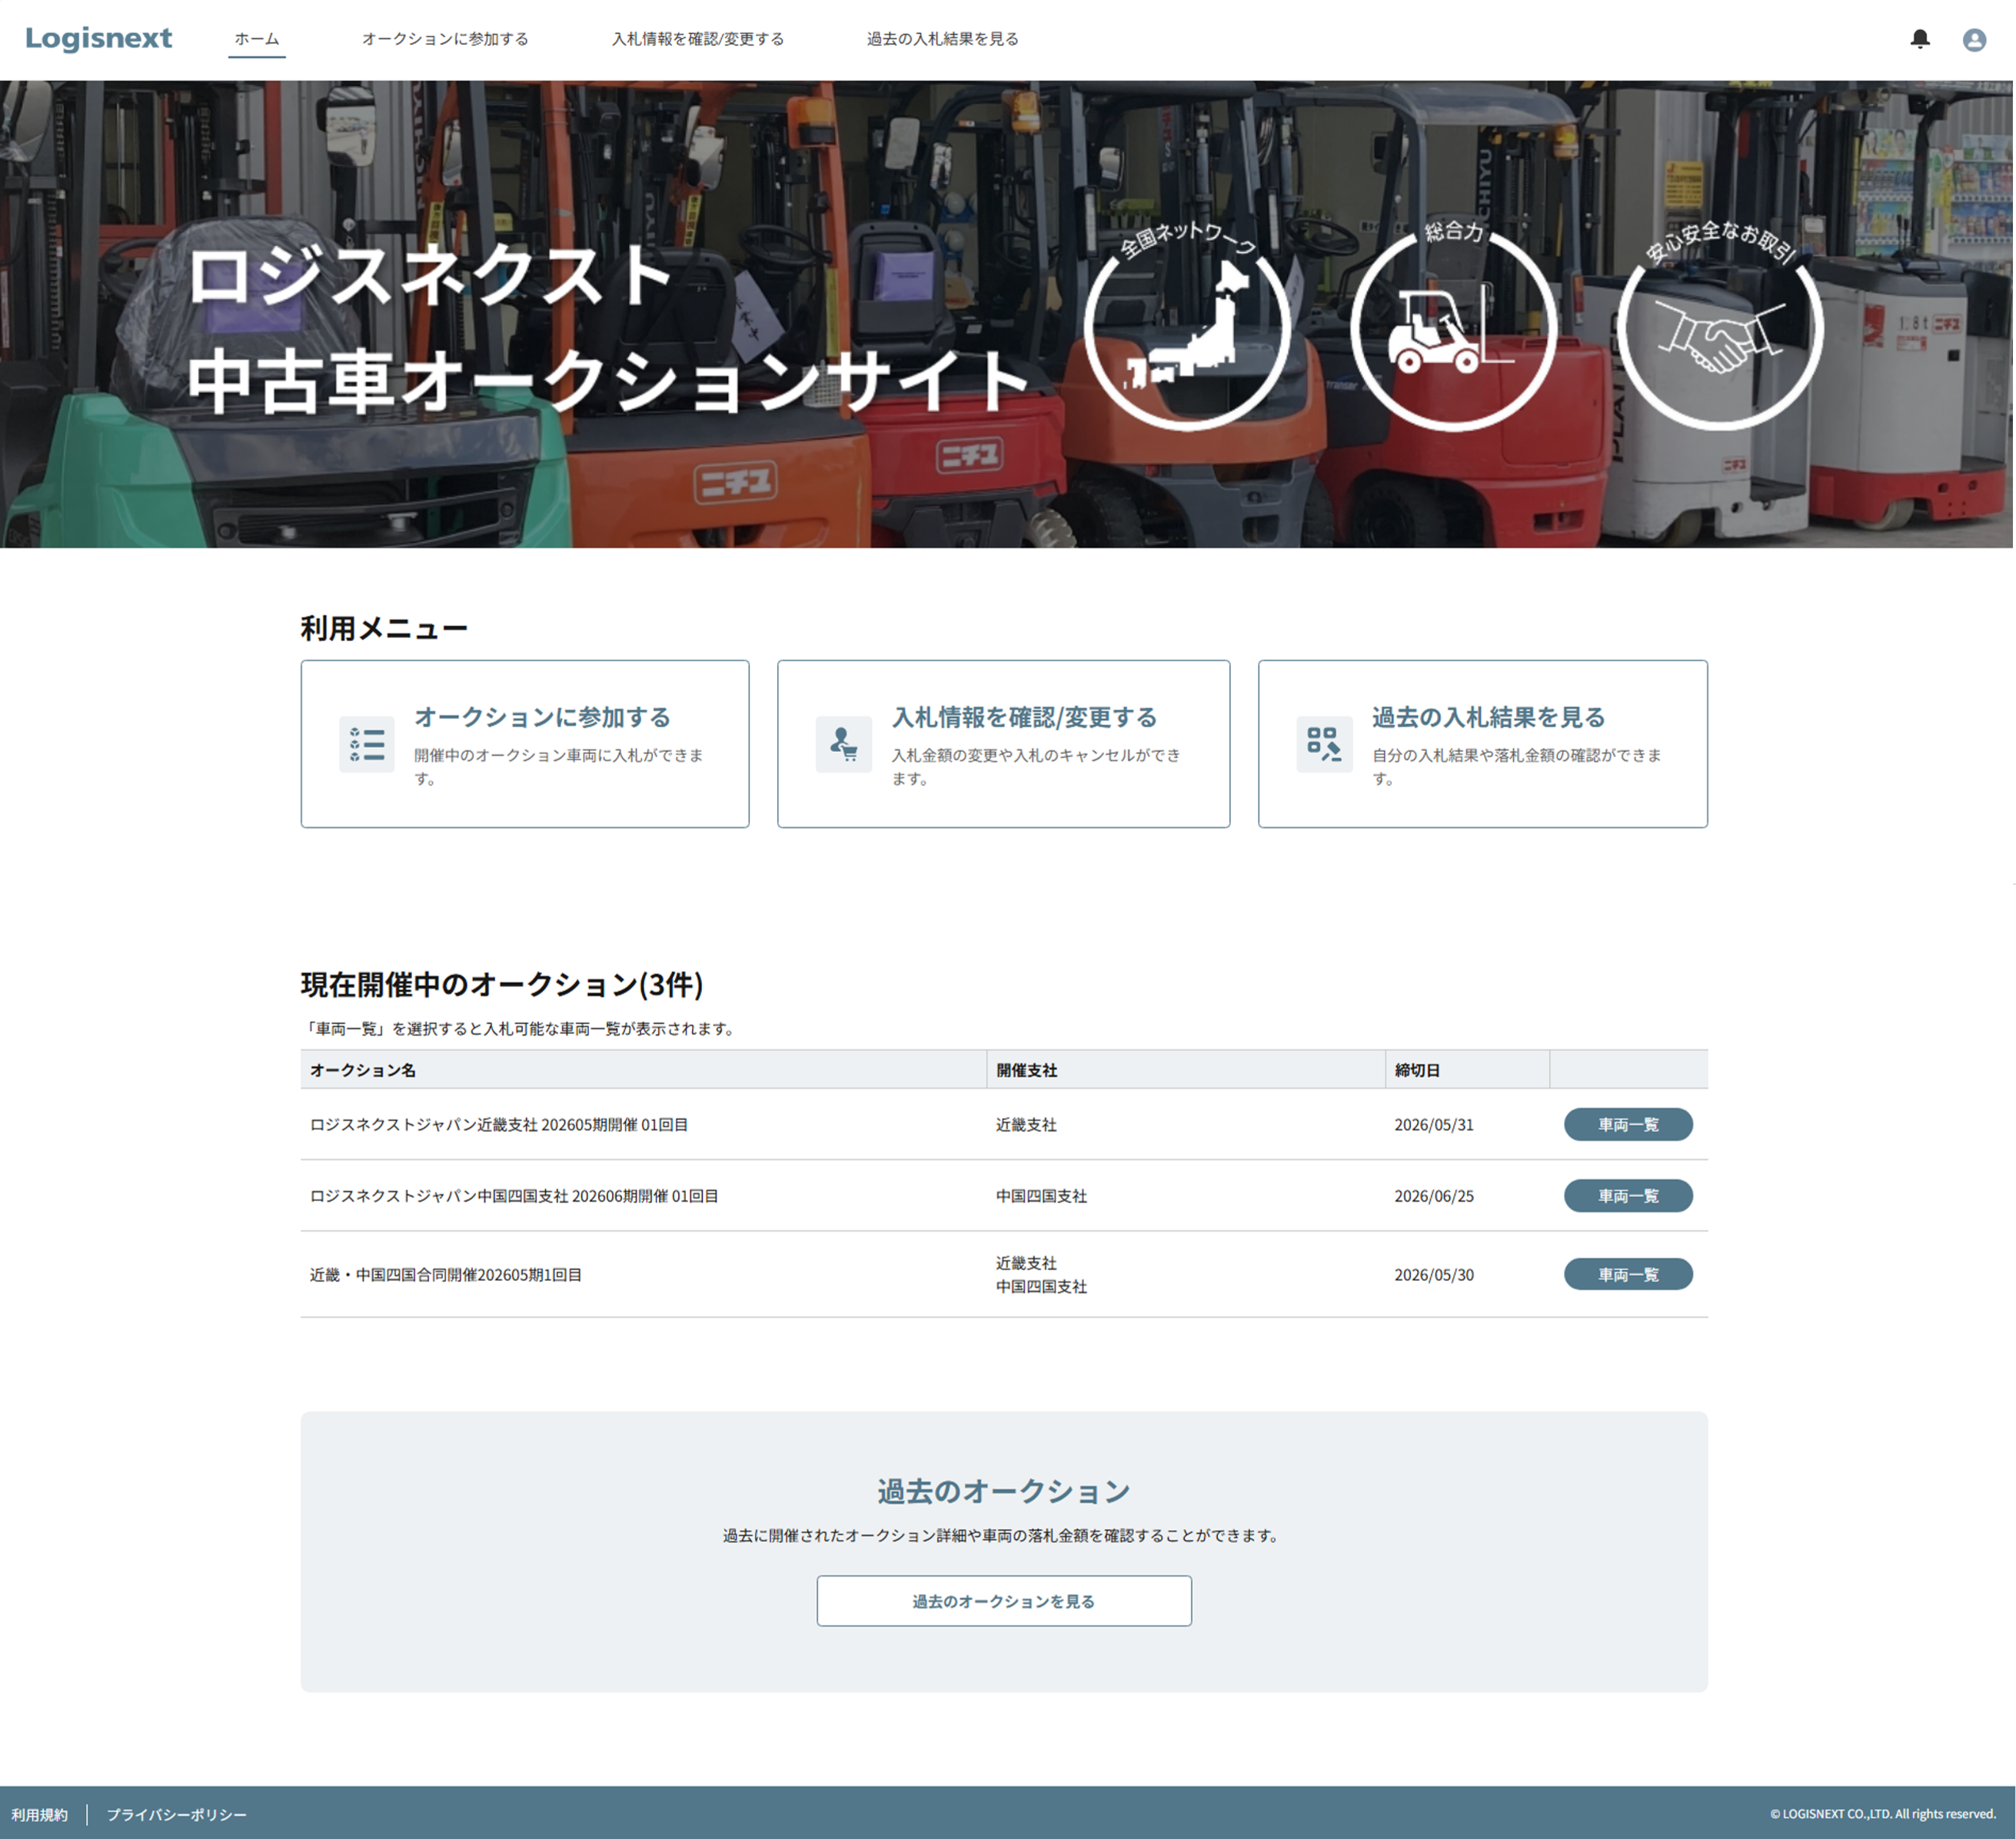Click the 過去のオークションを見る button
Image resolution: width=2016 pixels, height=1839 pixels.
pos(1004,1601)
